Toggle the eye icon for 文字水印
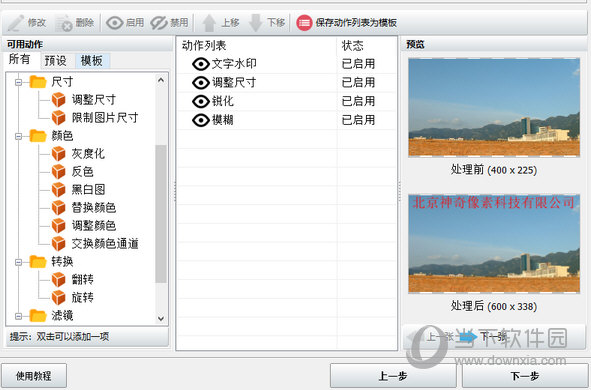The height and width of the screenshot is (390, 591). tap(201, 64)
